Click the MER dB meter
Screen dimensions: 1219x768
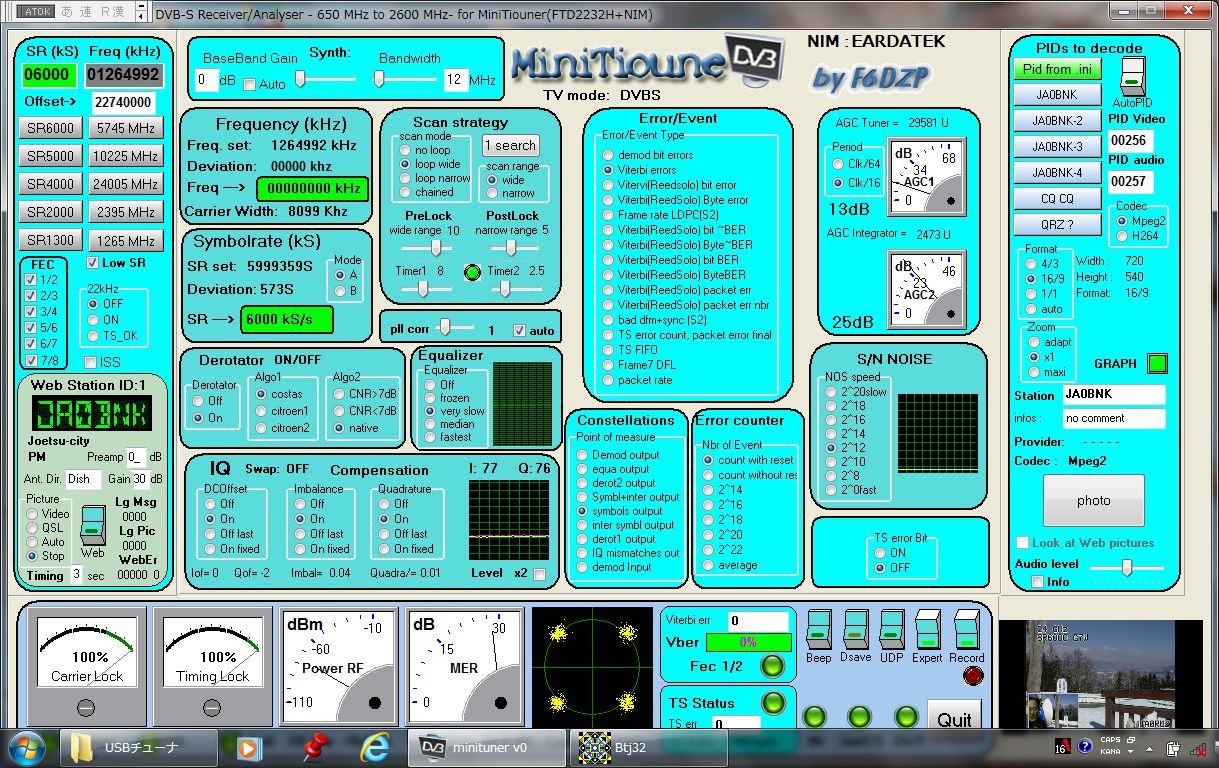click(x=464, y=665)
